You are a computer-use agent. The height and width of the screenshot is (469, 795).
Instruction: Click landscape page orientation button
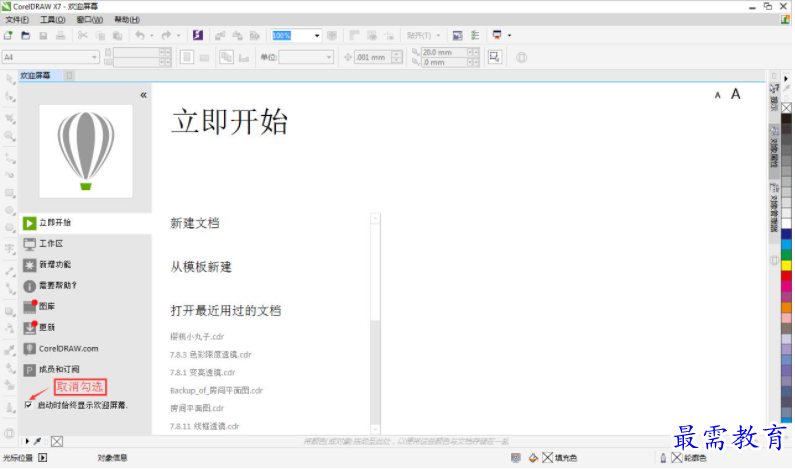click(x=204, y=58)
